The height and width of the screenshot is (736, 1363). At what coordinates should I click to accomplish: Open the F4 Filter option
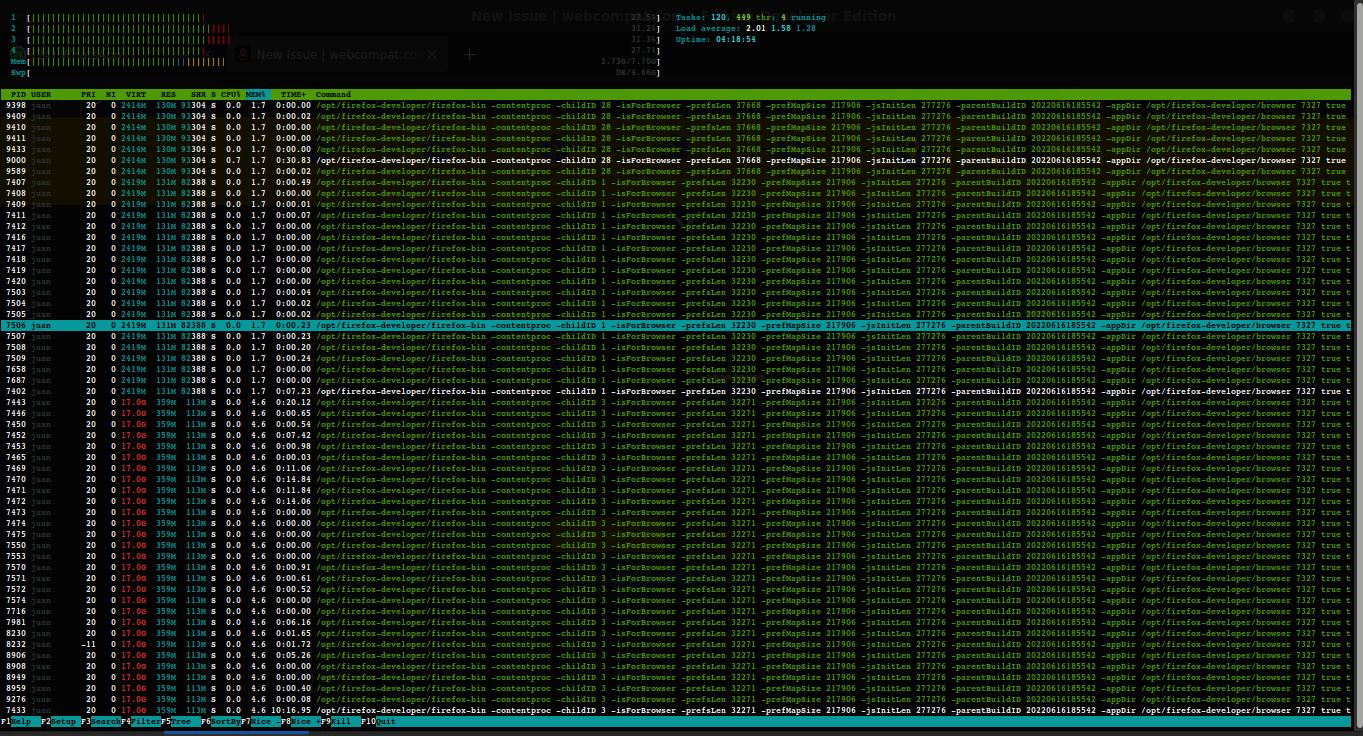[x=145, y=721]
